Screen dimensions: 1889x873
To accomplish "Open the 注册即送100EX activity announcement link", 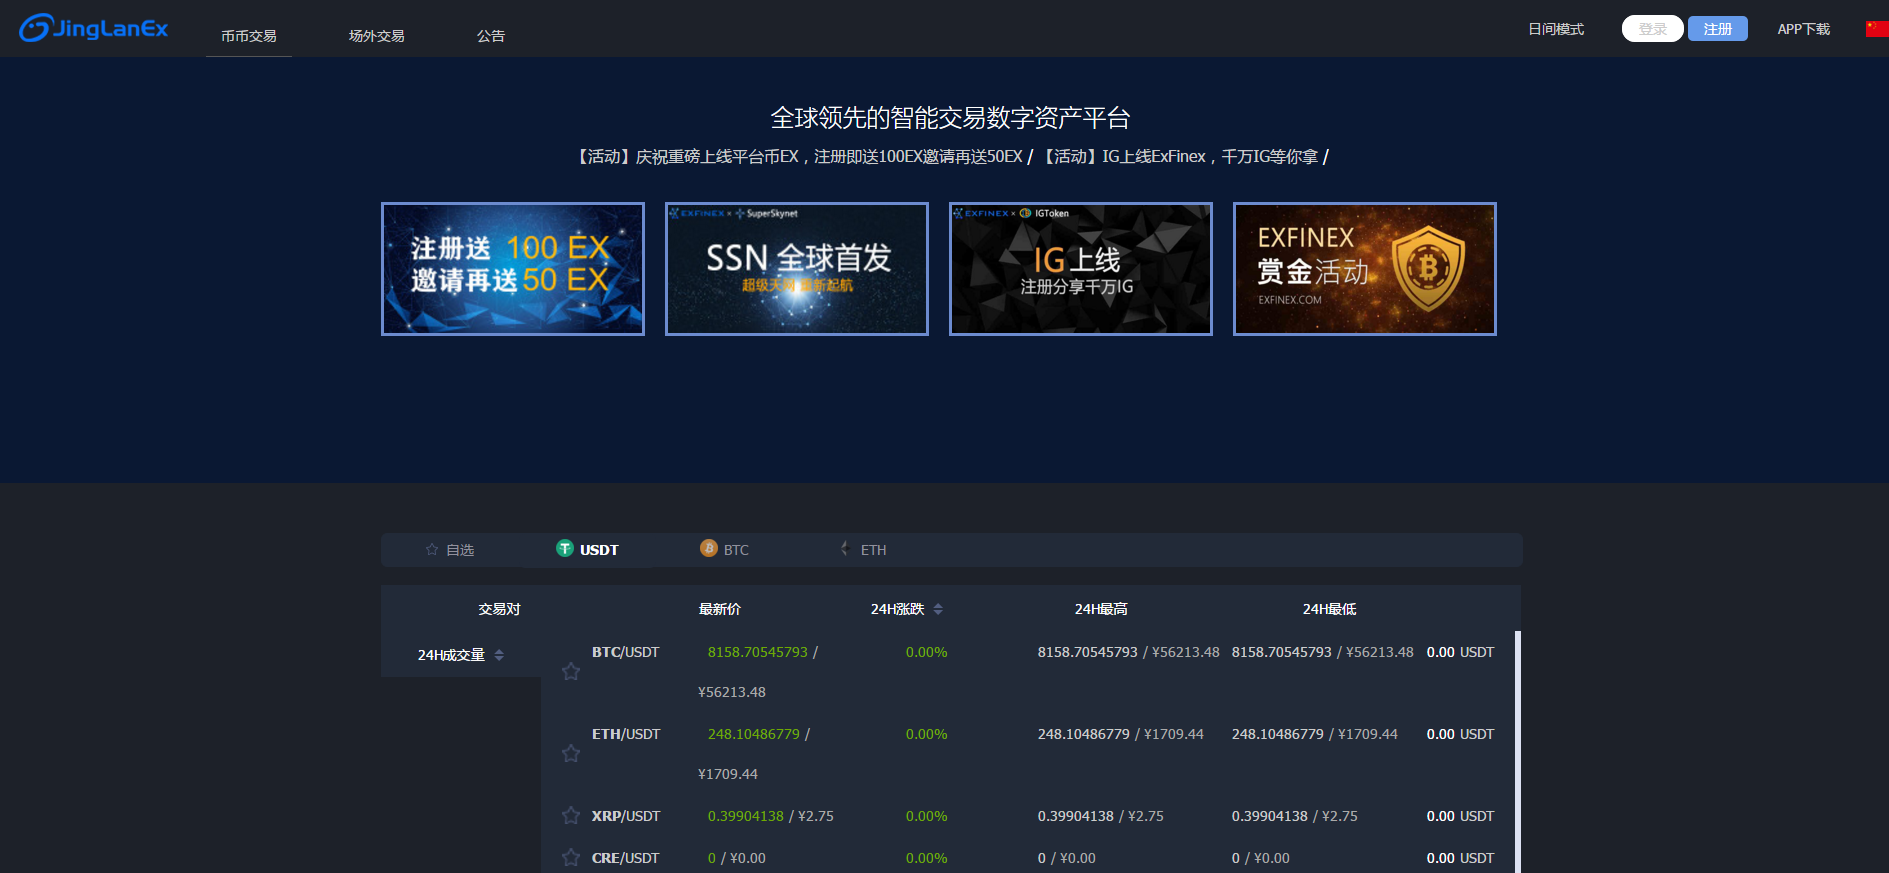I will (799, 157).
